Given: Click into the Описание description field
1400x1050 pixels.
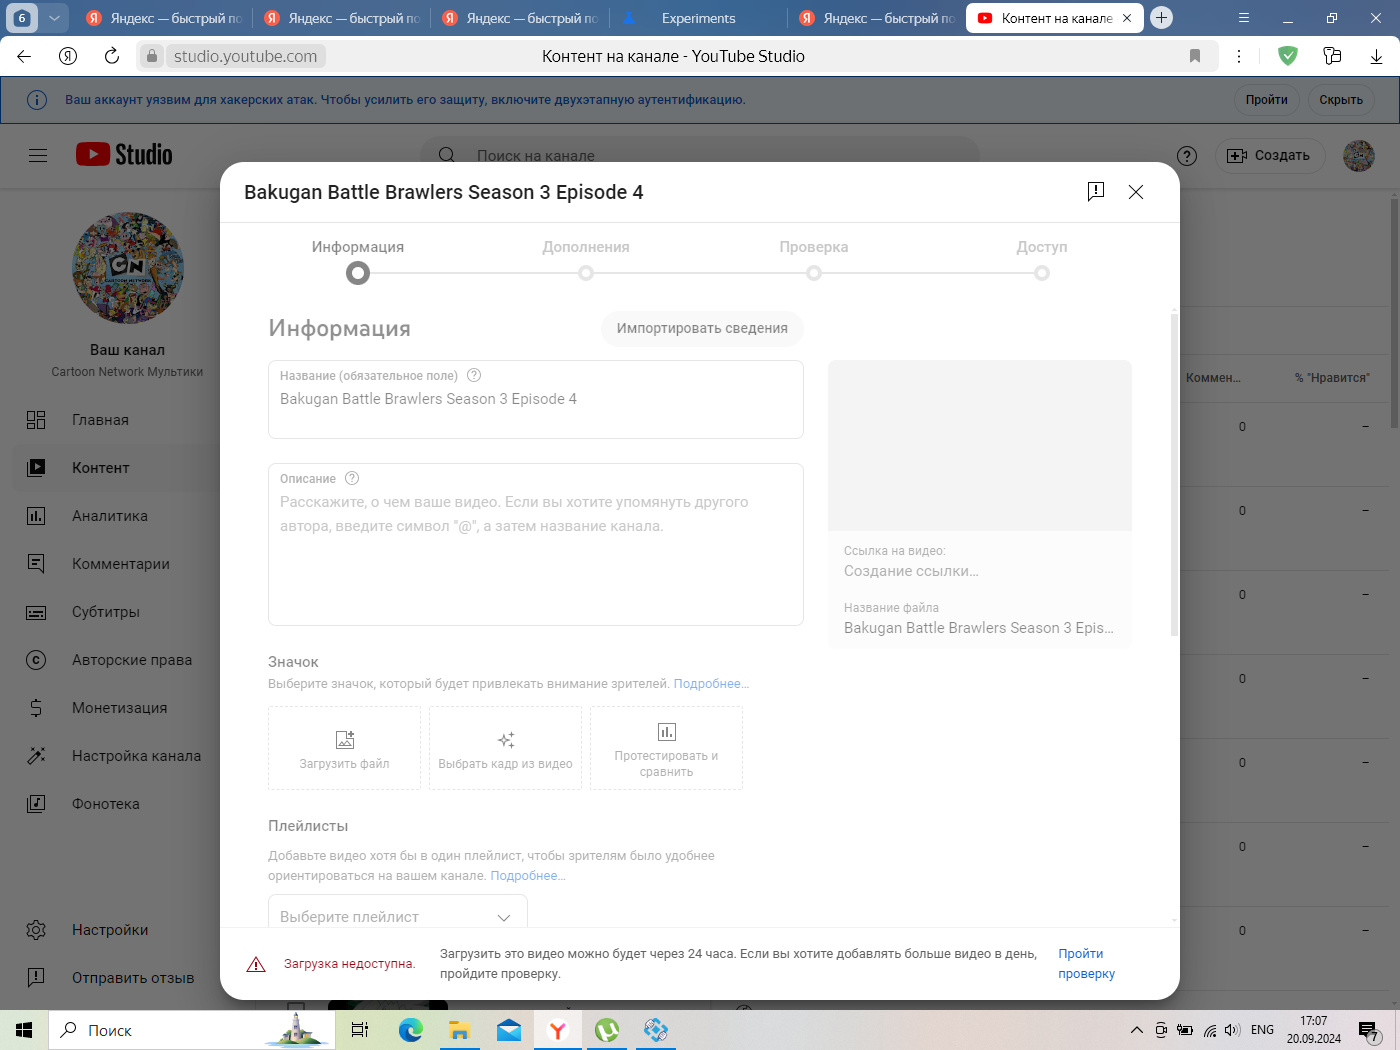Looking at the screenshot, I should 536,544.
